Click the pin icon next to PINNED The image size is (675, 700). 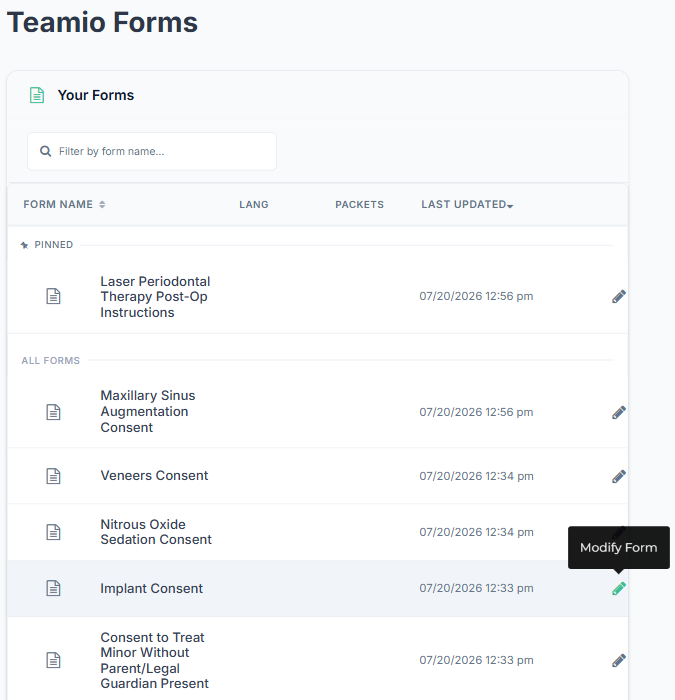(25, 245)
